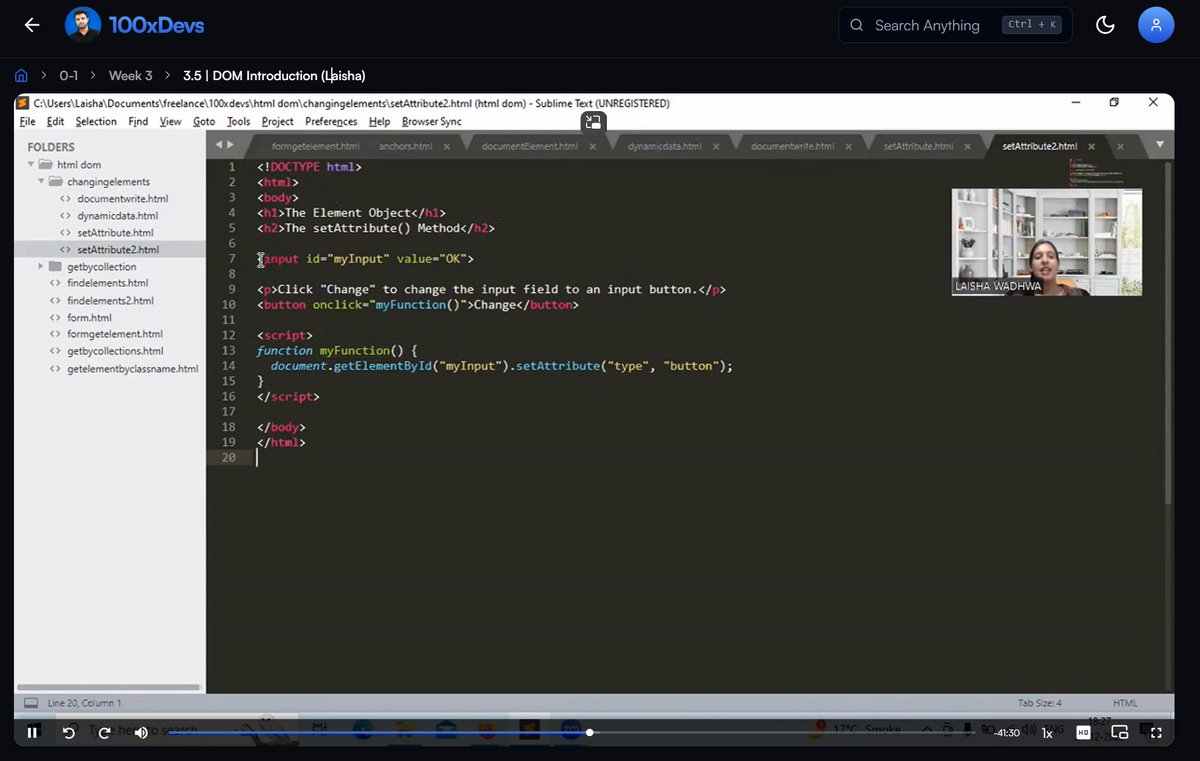Switch to dark mode with the moon icon

click(x=1105, y=25)
